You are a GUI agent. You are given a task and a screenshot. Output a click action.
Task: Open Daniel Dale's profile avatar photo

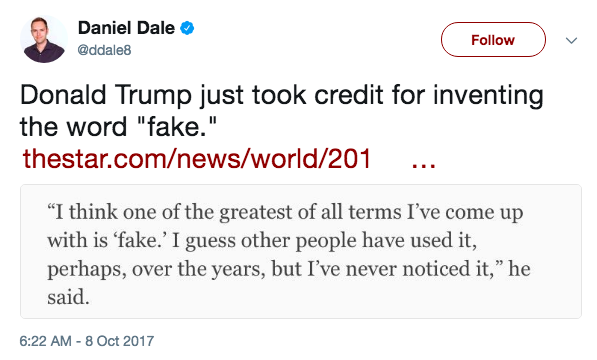coord(44,39)
